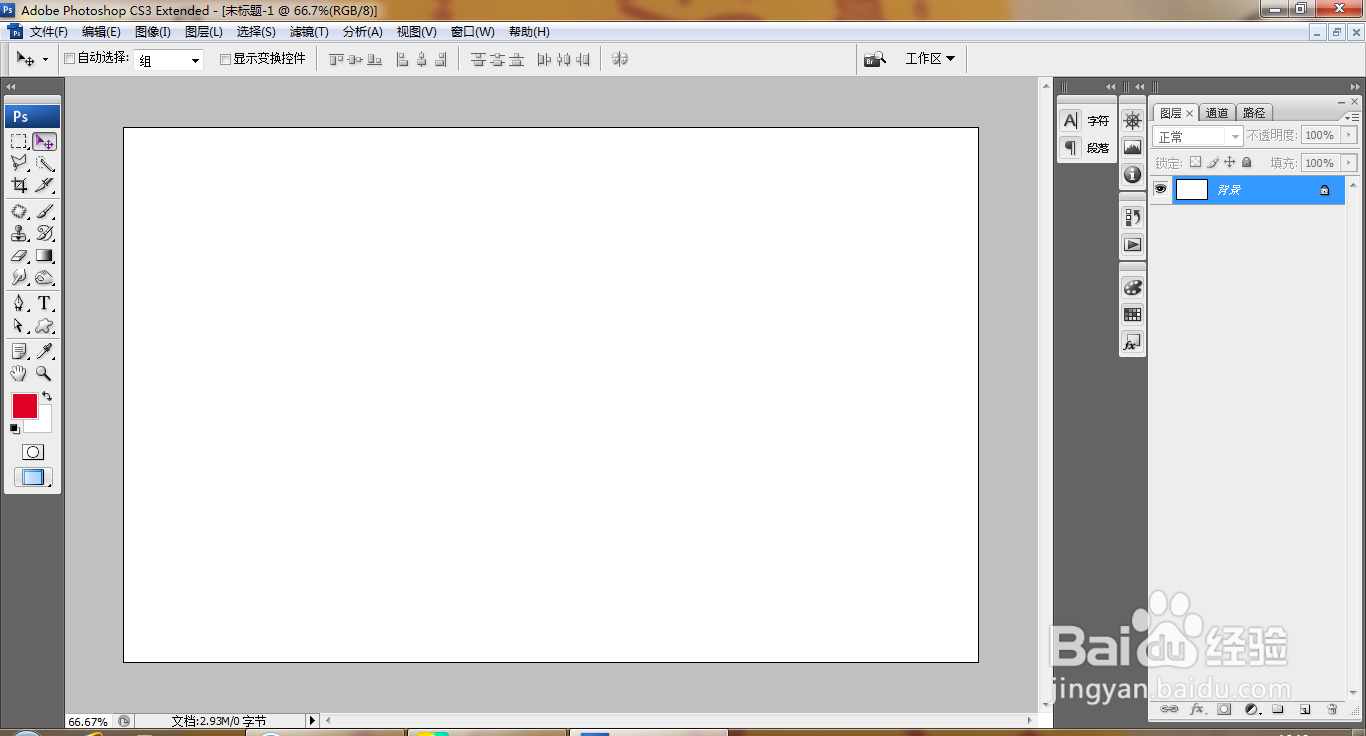Select the Pen tool
Screen dimensions: 1366x736
pyautogui.click(x=19, y=303)
